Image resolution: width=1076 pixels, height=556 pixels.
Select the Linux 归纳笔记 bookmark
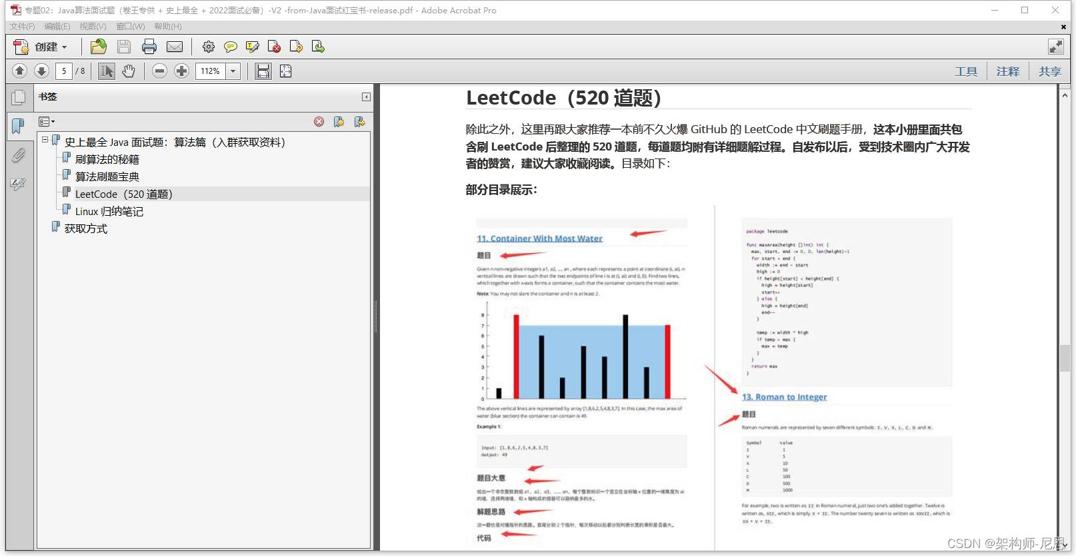109,211
